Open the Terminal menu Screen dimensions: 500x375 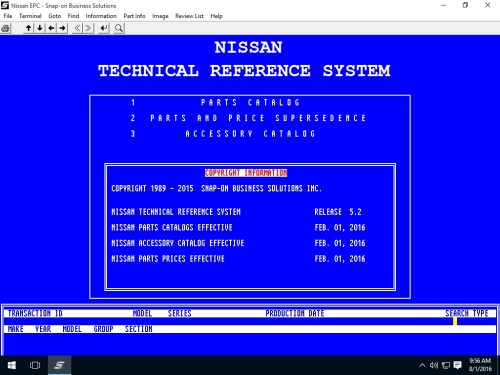[30, 16]
